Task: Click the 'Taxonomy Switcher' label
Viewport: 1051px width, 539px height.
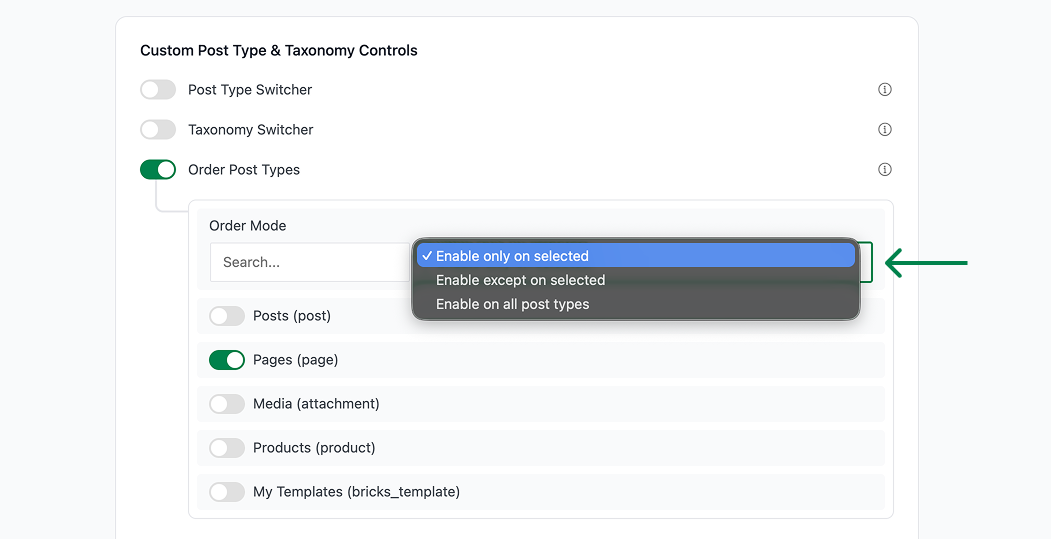Action: (x=251, y=130)
